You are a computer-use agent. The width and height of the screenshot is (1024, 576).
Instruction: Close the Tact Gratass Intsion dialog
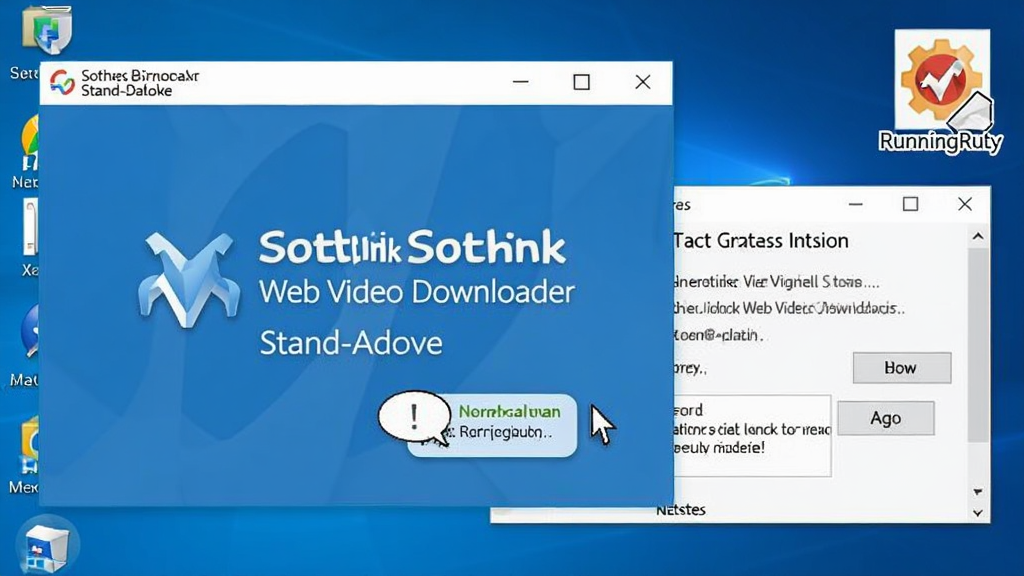click(965, 204)
